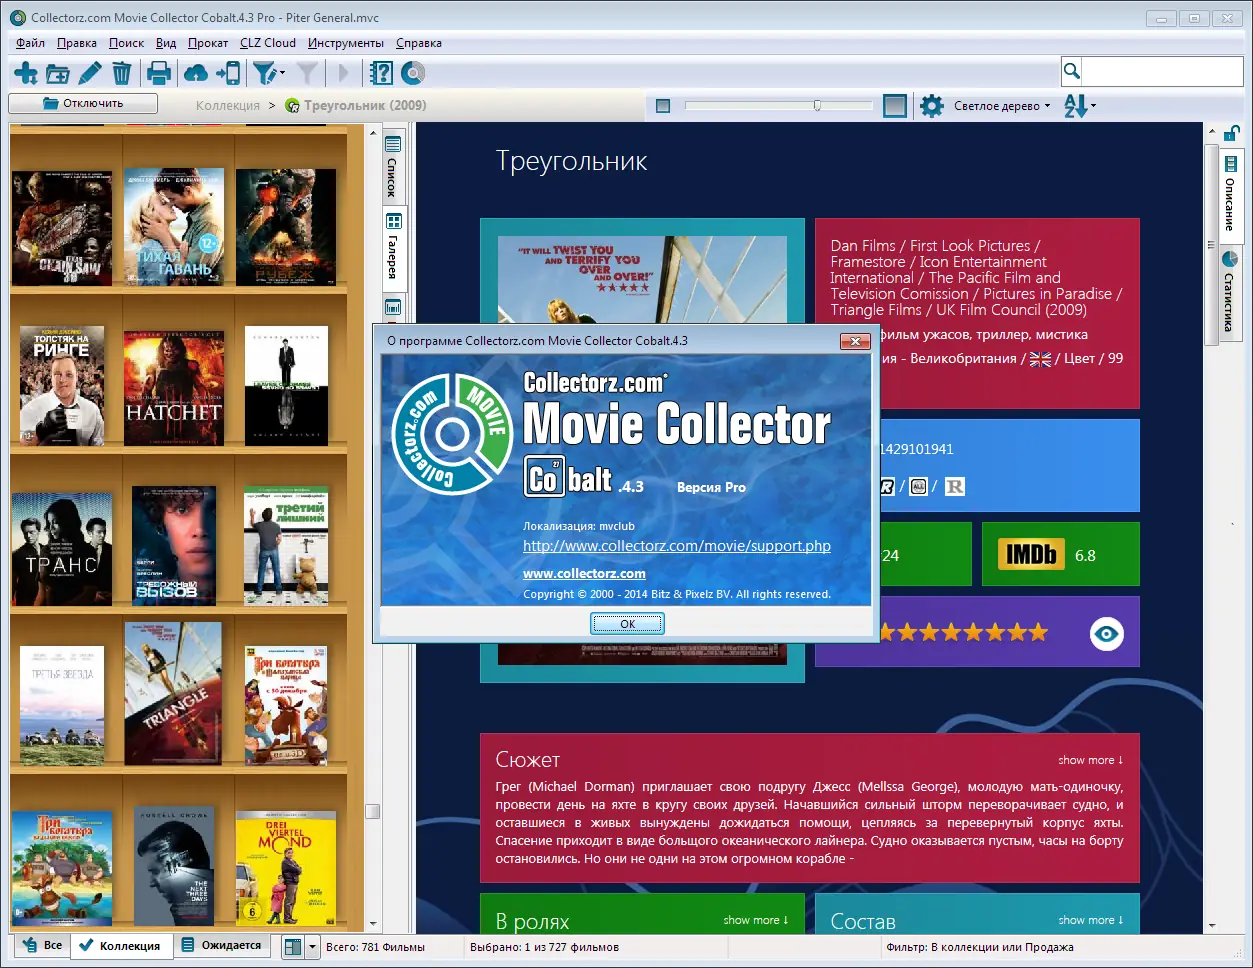Click the export to mobile phone icon

click(229, 73)
